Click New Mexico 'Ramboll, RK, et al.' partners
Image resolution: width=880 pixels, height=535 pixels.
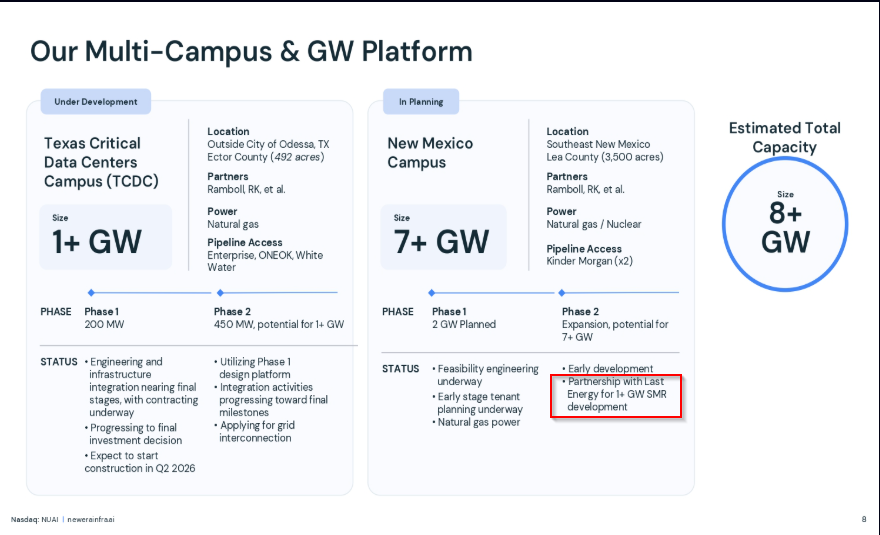click(585, 189)
